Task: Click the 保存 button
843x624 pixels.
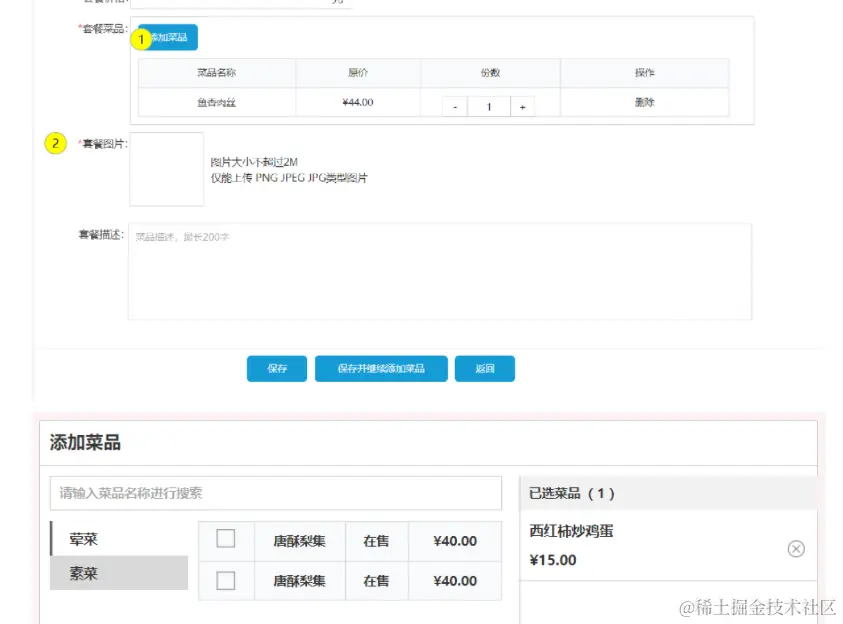Action: coord(277,369)
